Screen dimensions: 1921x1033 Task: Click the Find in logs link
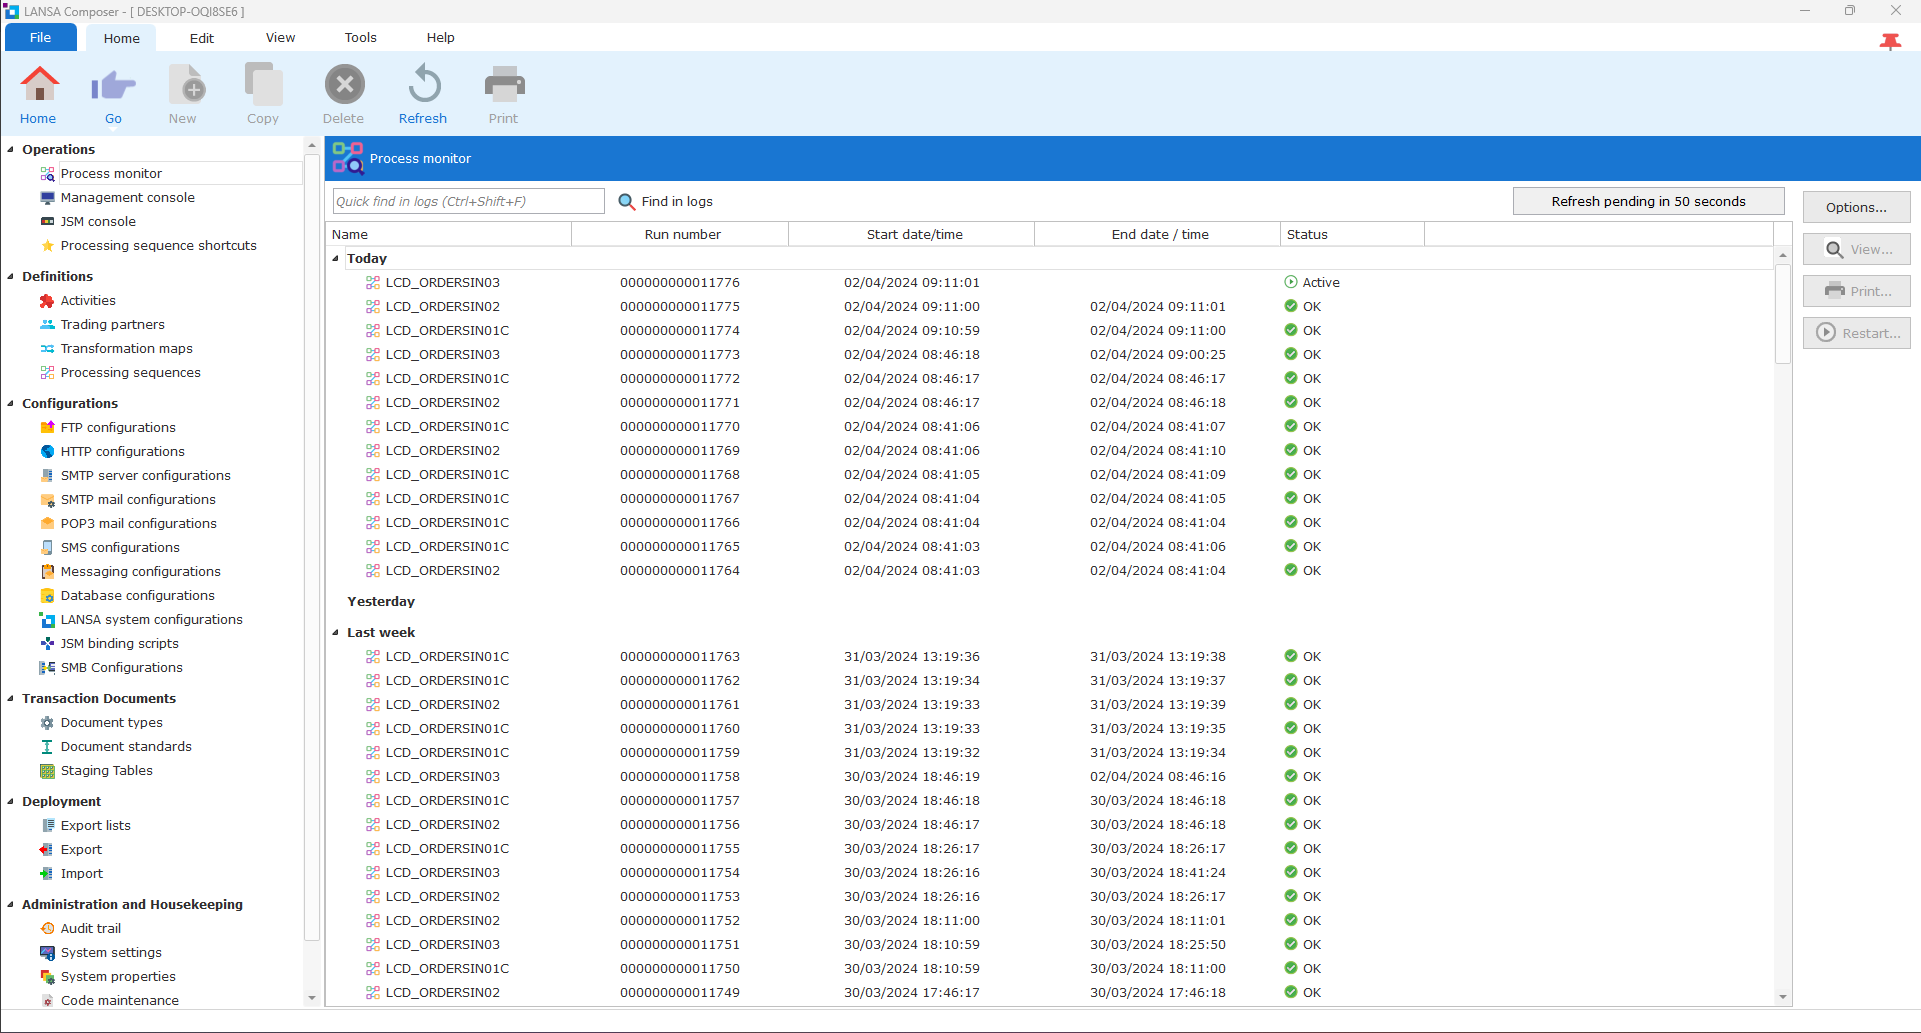pos(677,201)
